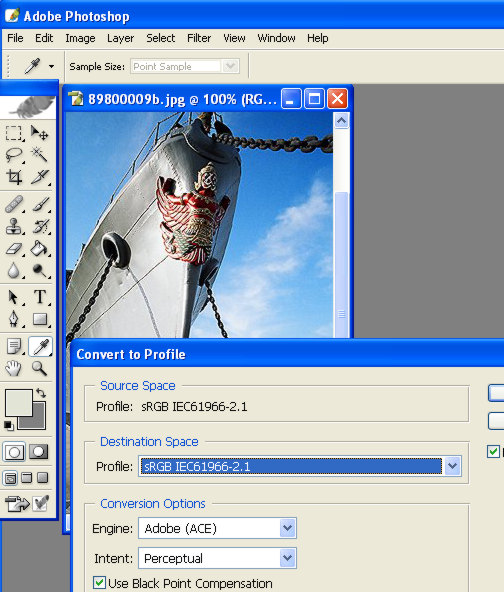
Task: Click the feather Adobe Online image
Action: coord(28,107)
